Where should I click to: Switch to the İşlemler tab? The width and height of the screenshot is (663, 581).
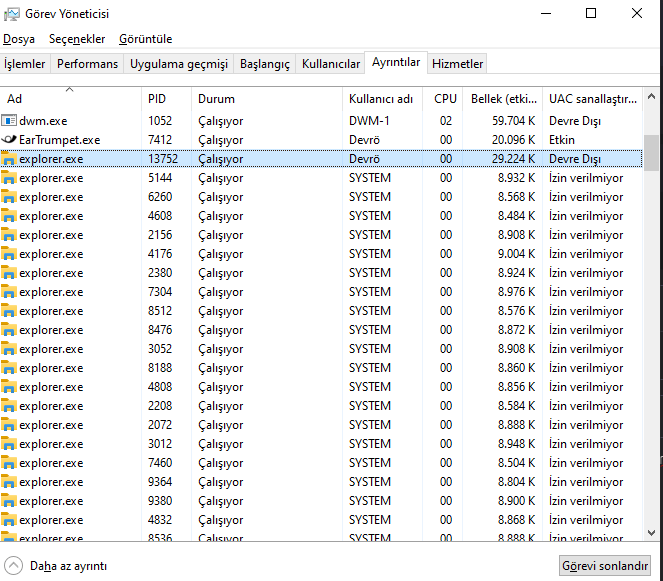pyautogui.click(x=25, y=64)
